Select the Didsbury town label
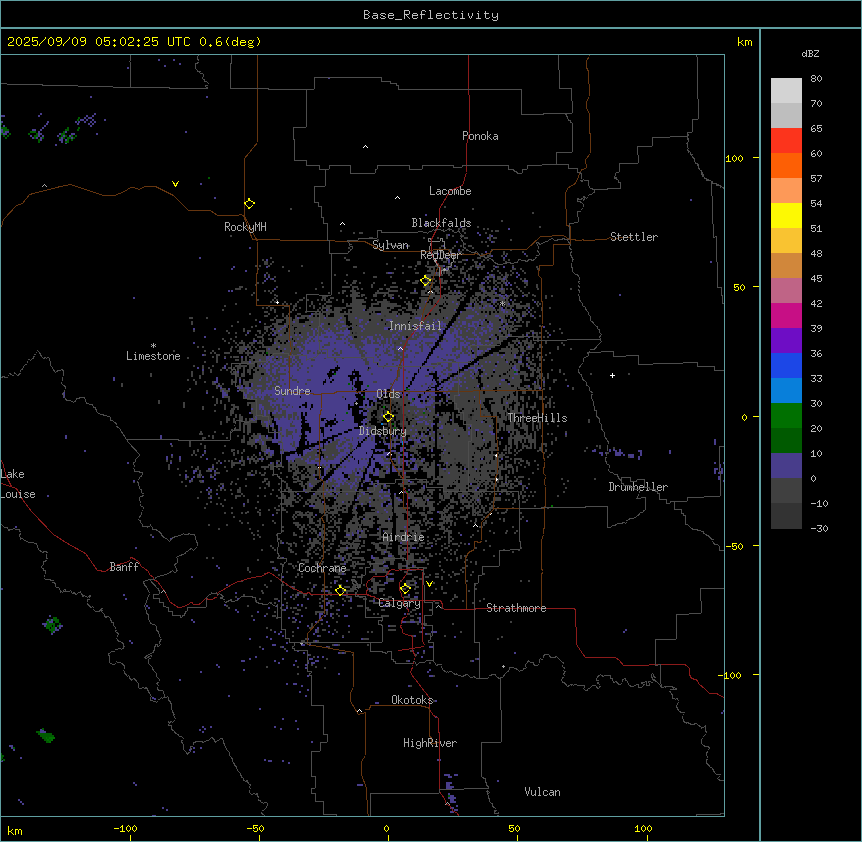The height and width of the screenshot is (842, 862). [383, 431]
